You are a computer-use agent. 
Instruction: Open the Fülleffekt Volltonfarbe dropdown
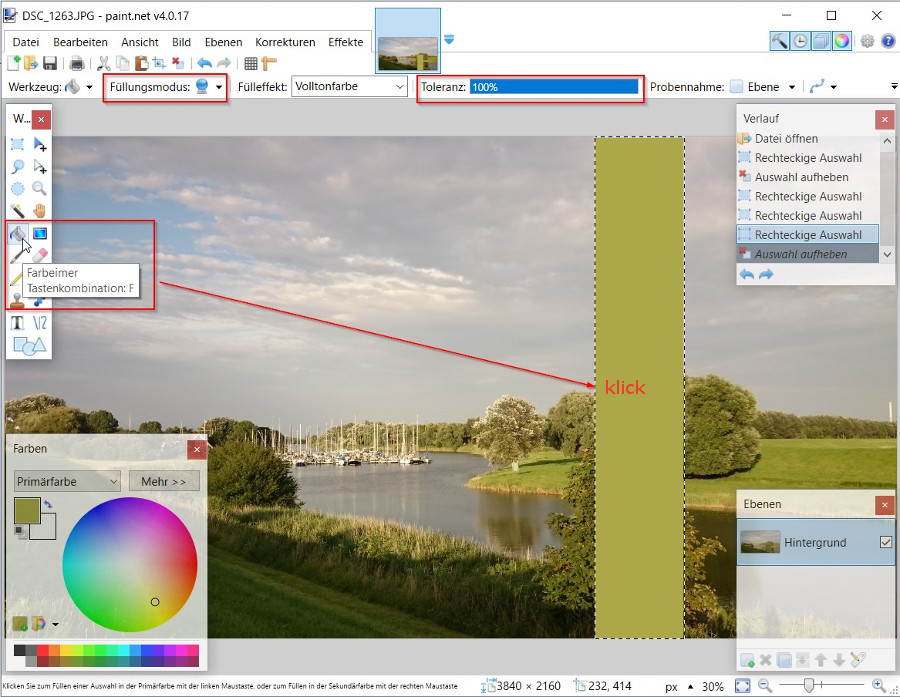[349, 87]
